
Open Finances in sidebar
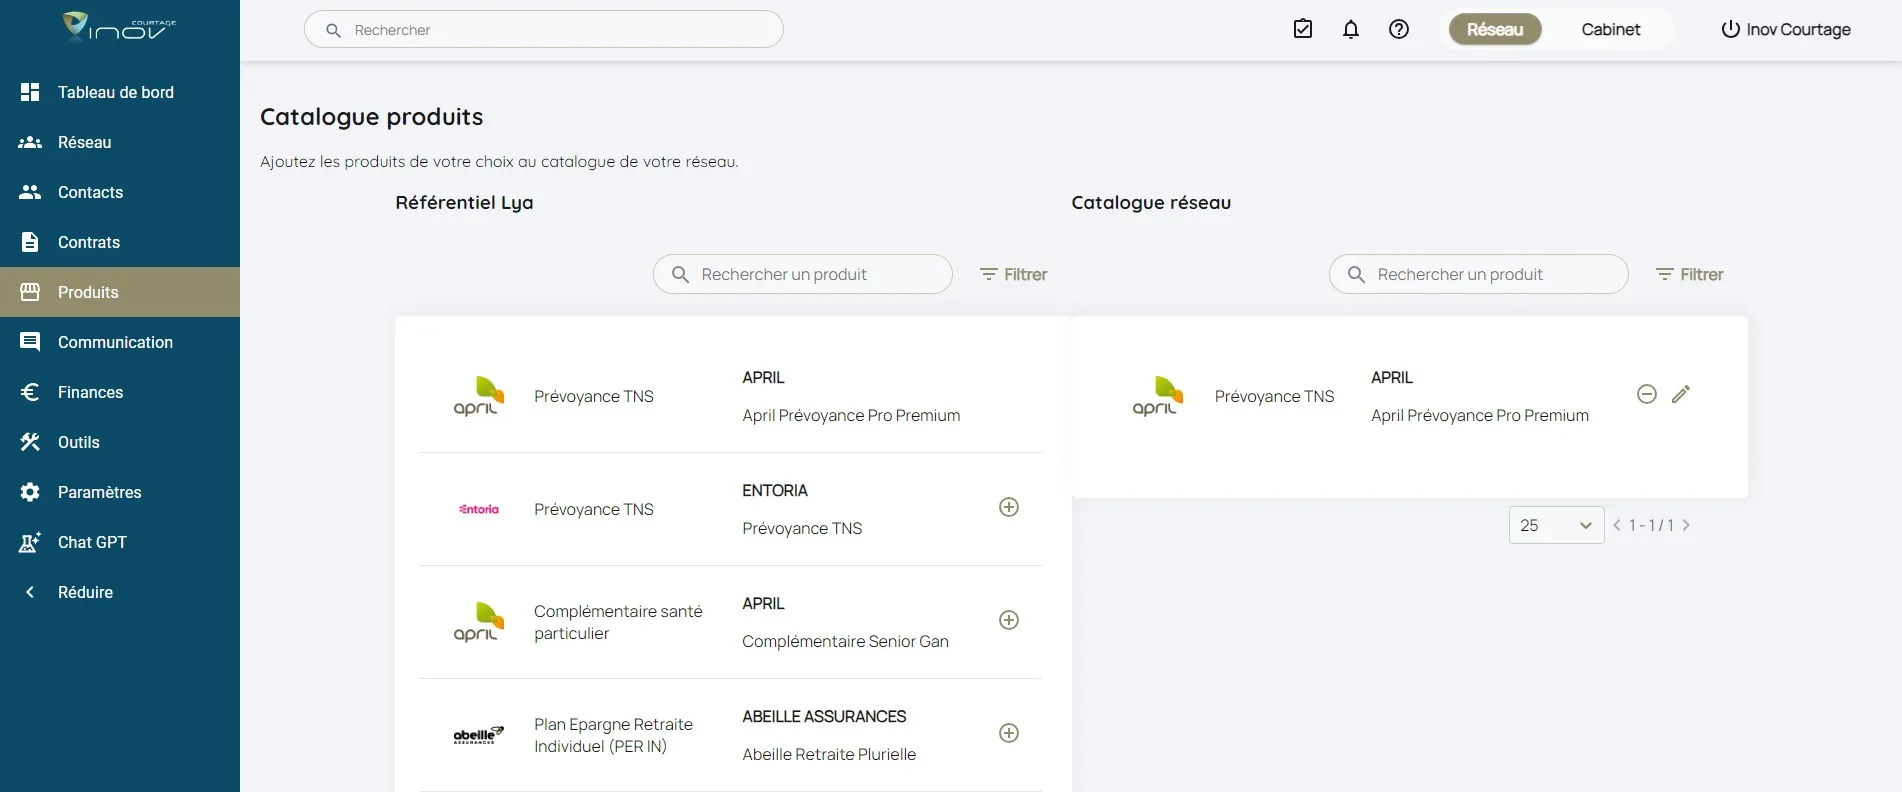[120, 392]
